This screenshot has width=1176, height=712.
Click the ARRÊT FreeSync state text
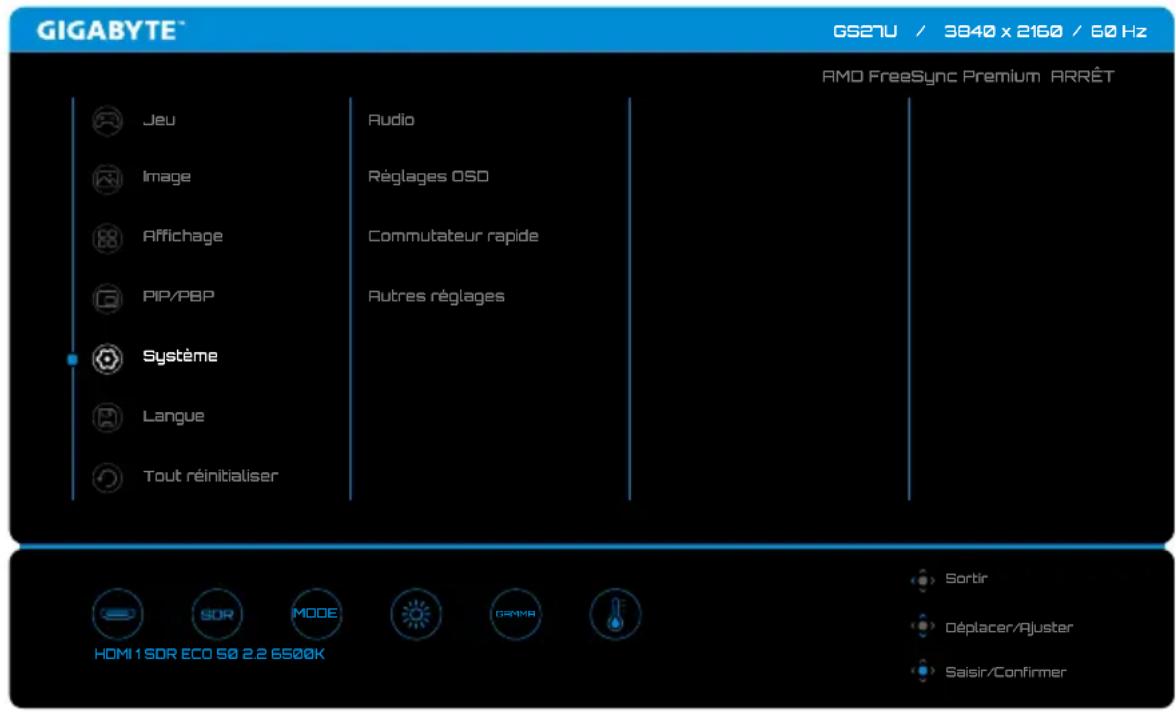click(x=1082, y=76)
